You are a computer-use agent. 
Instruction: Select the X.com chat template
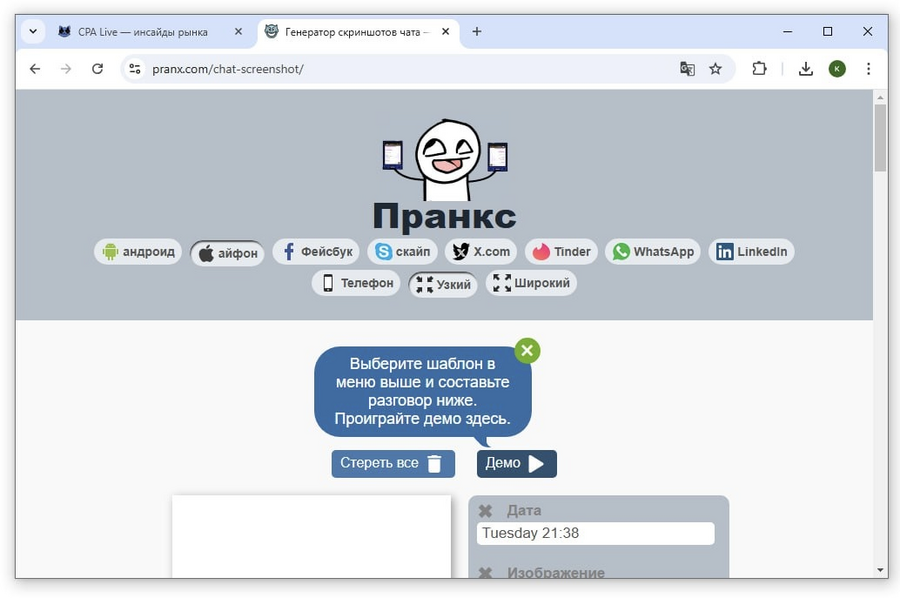click(481, 251)
